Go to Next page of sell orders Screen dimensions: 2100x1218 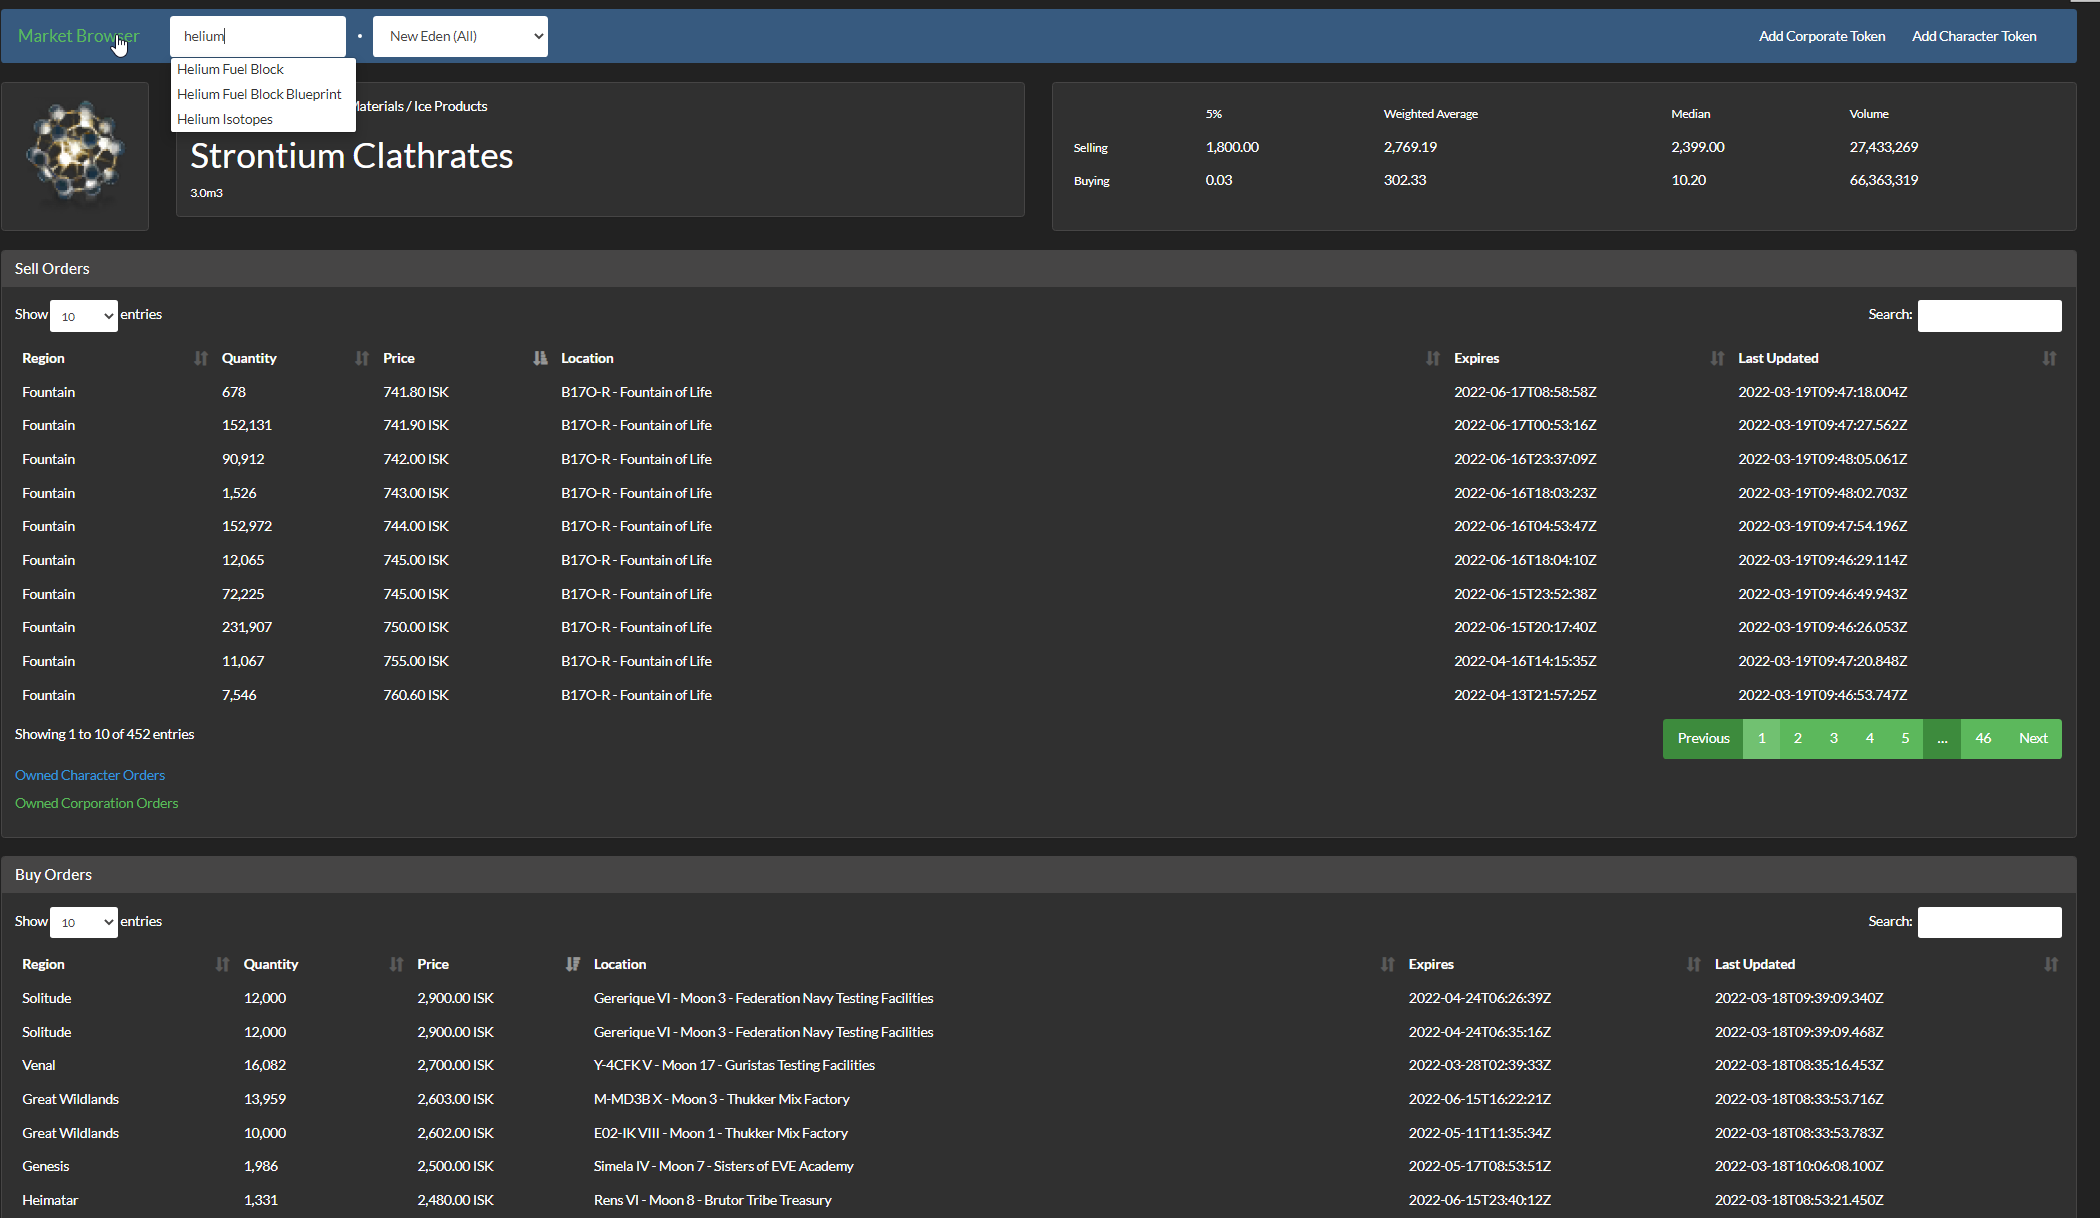point(2033,739)
